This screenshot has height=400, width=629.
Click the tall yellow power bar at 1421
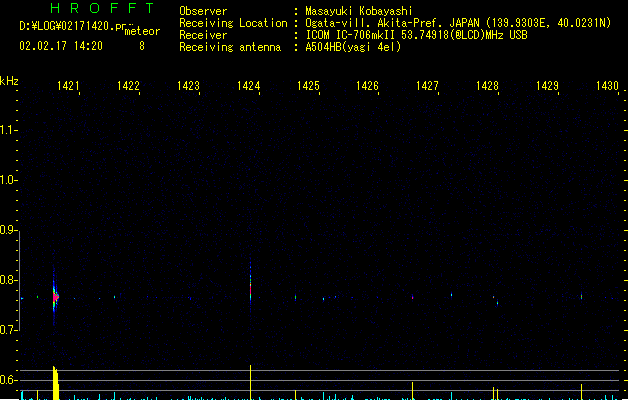(x=56, y=383)
